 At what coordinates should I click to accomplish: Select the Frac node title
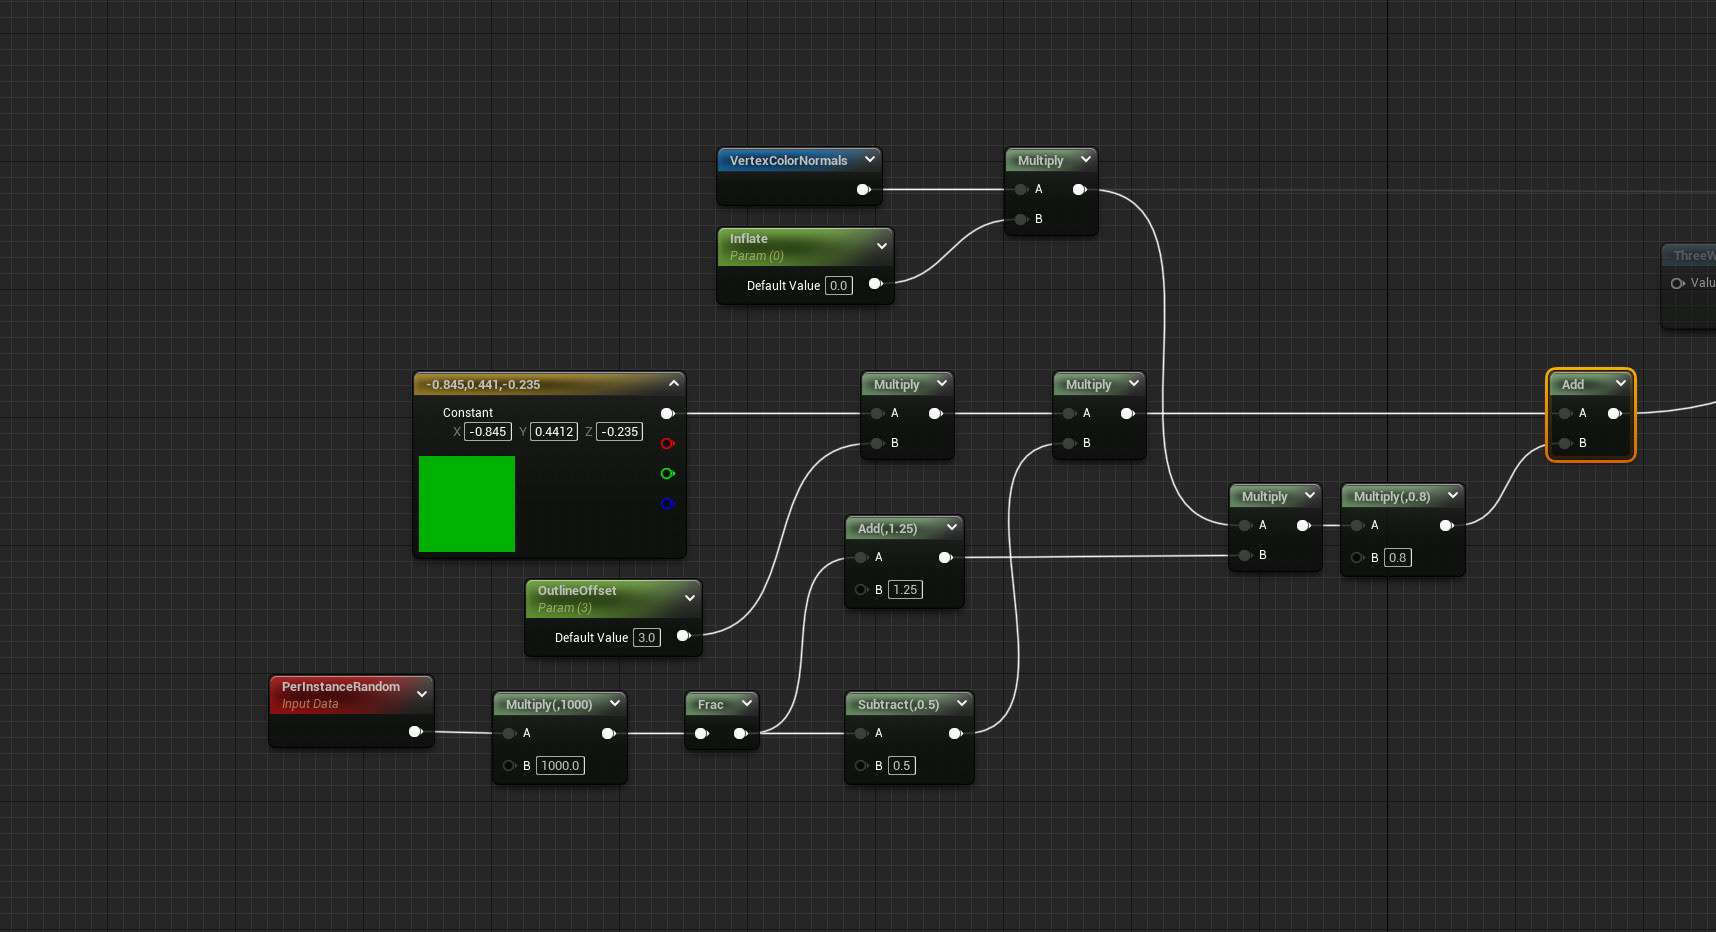point(710,704)
